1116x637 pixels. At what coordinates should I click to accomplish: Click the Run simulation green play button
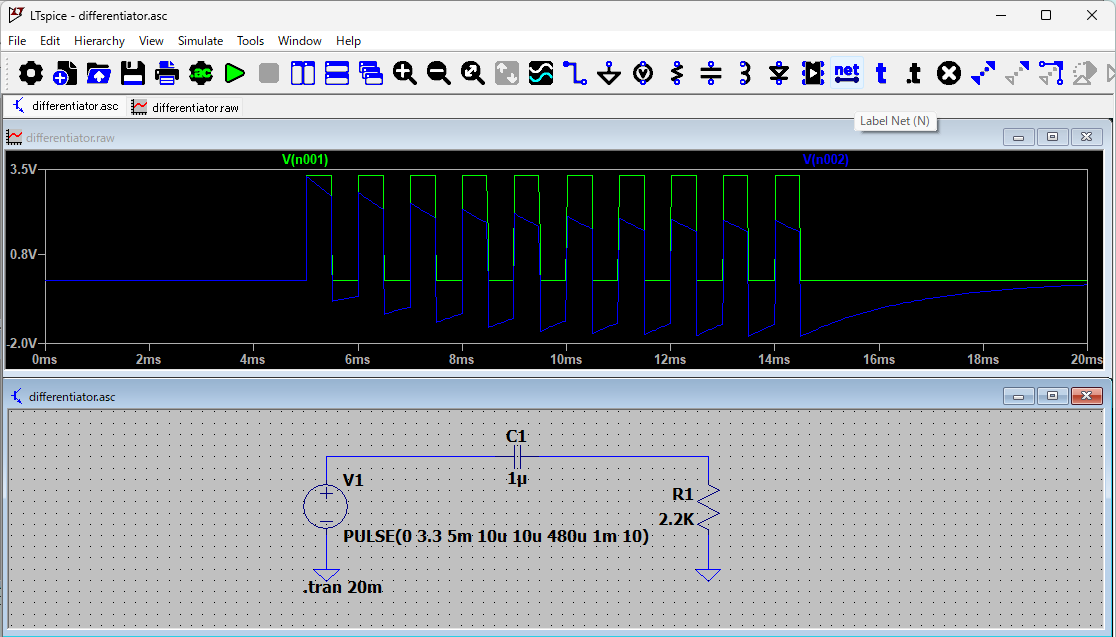(235, 73)
